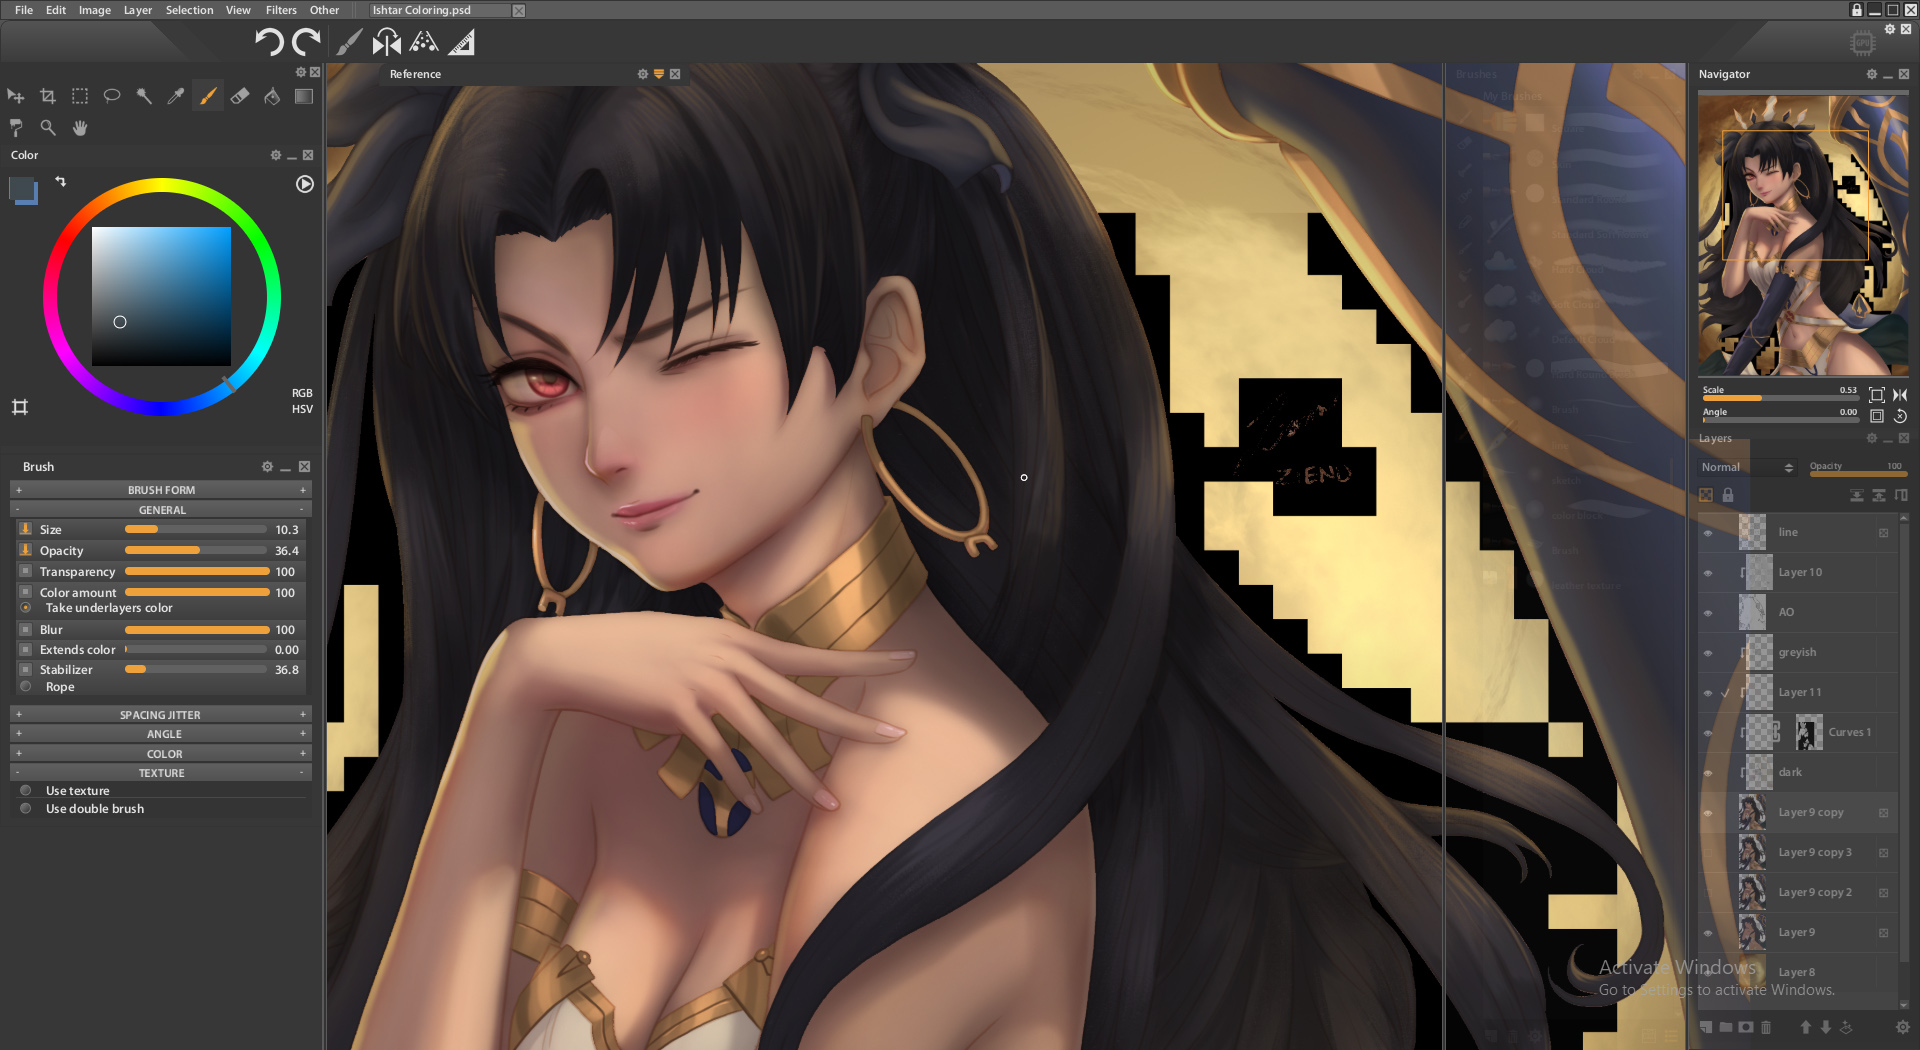Select the Magic Wand tool

coord(144,96)
